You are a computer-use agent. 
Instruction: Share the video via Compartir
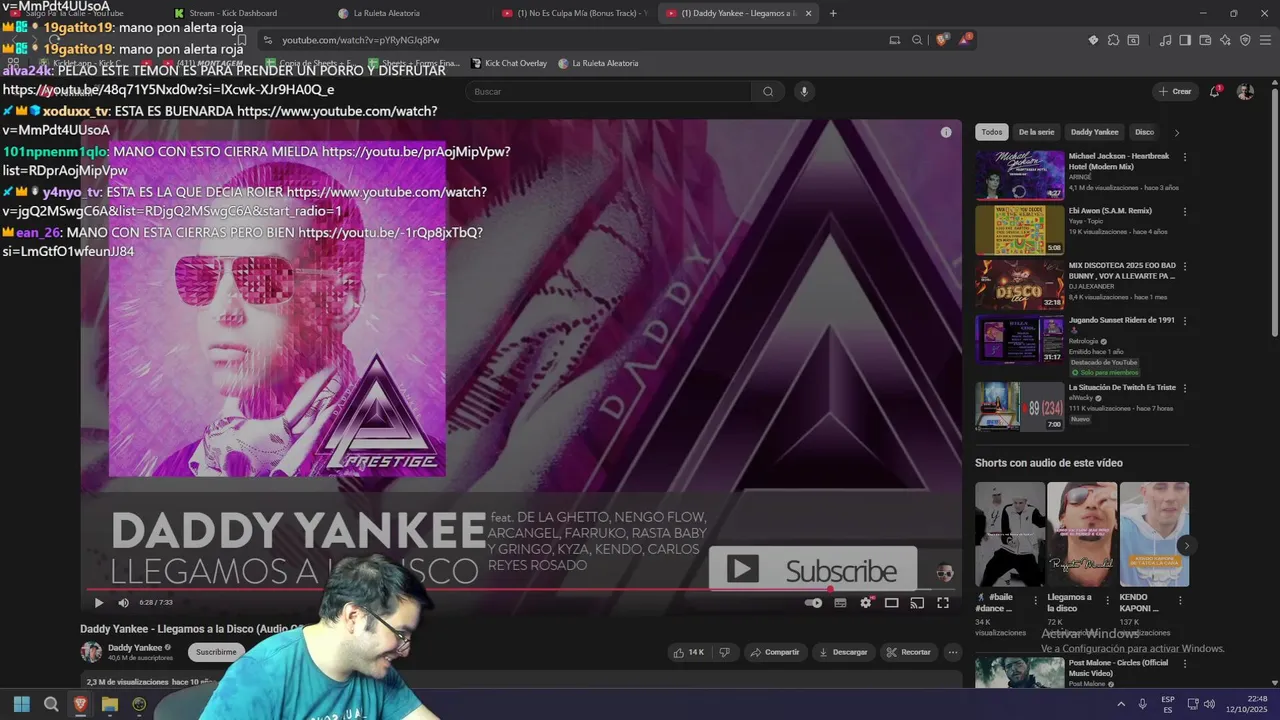(x=775, y=652)
